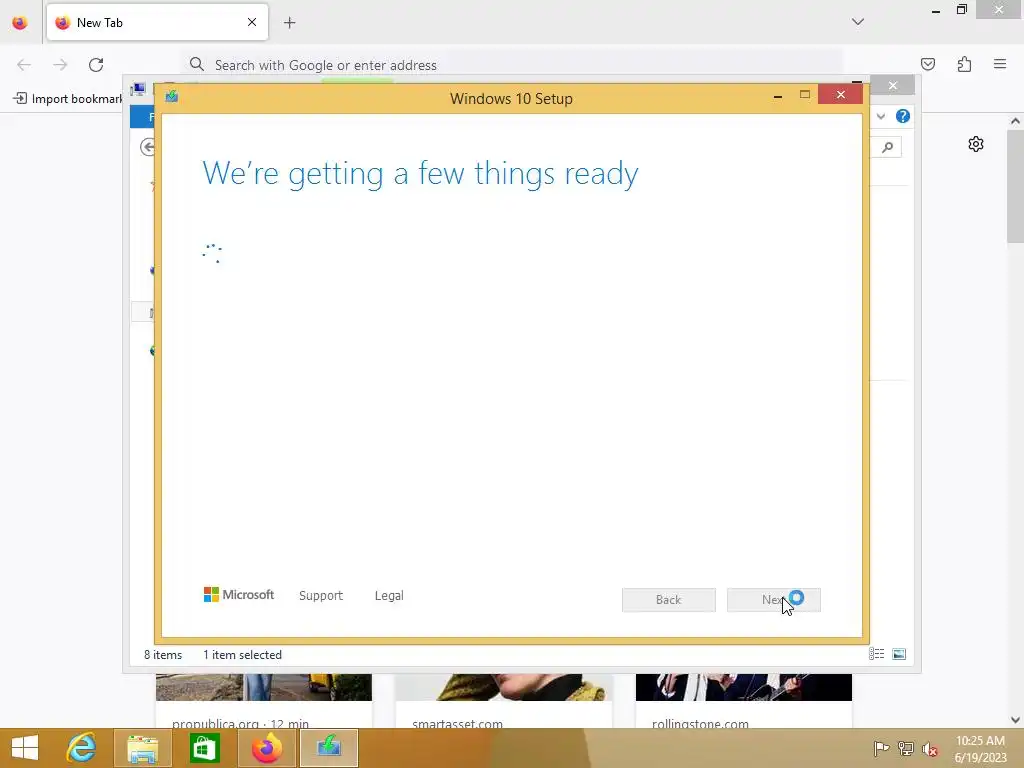Open the Firefox list all tabs dropdown
The height and width of the screenshot is (768, 1024).
pyautogui.click(x=857, y=22)
